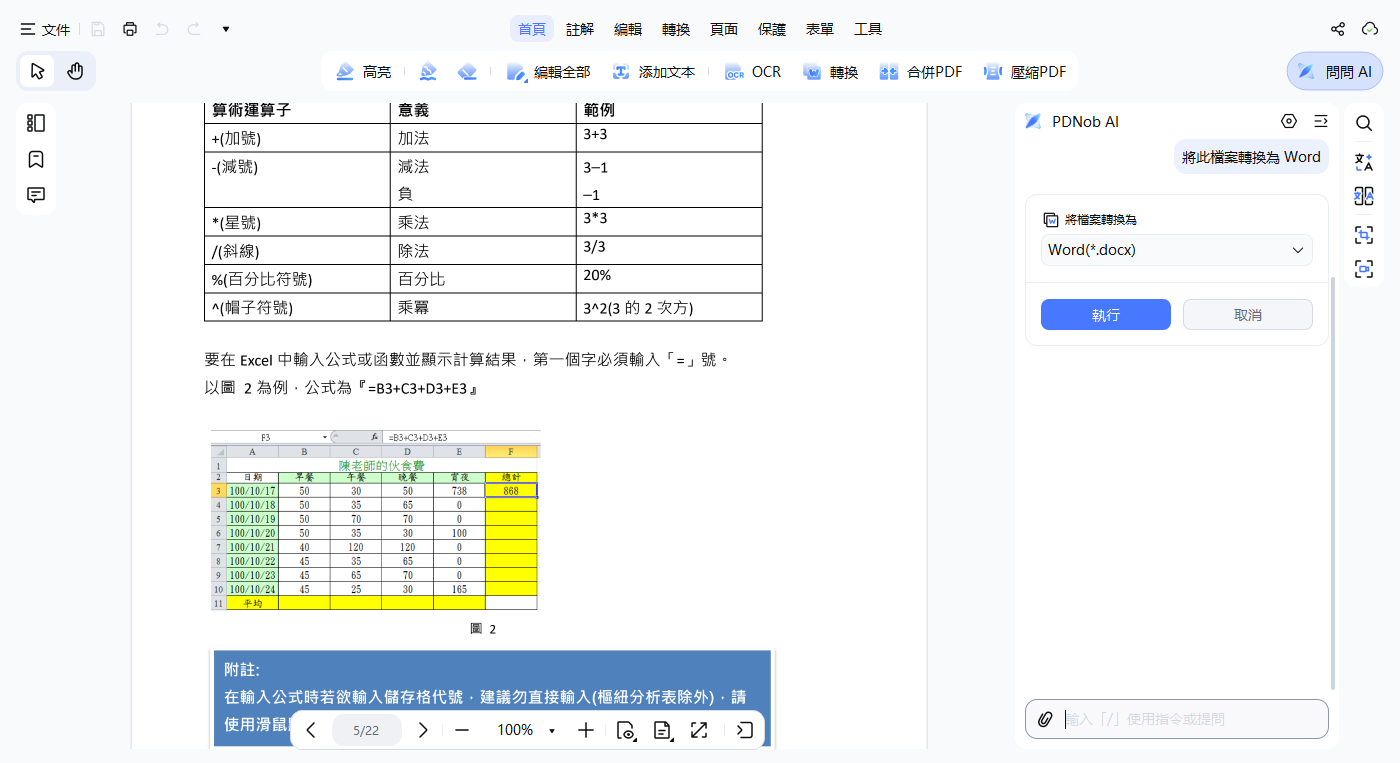
Task: Click the redo arrow icon
Action: (194, 29)
